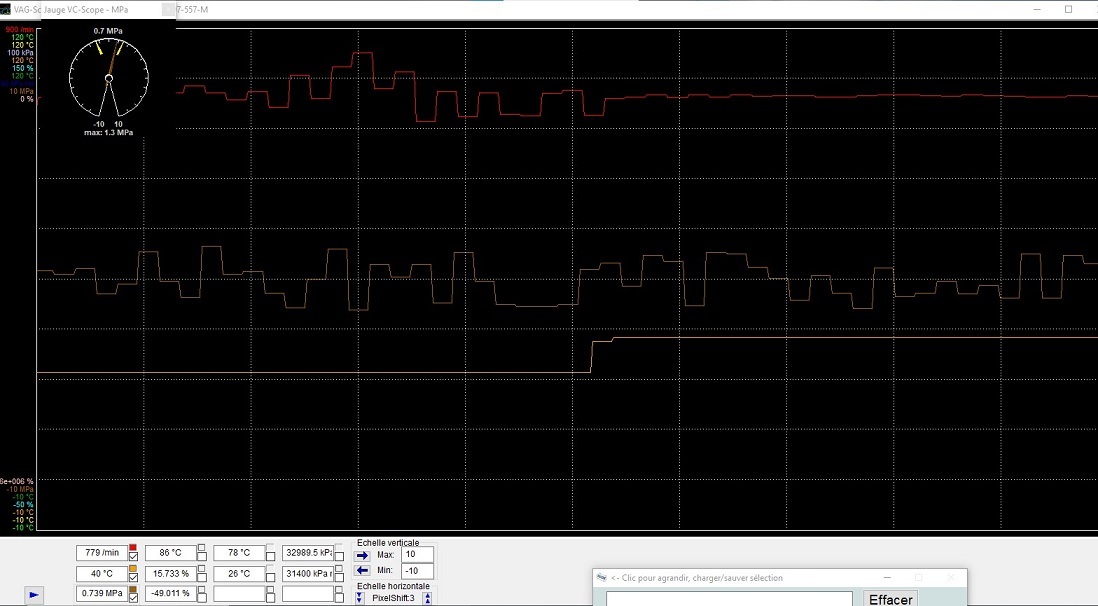Click the 86 °C value field
The width and height of the screenshot is (1098, 606).
point(171,553)
